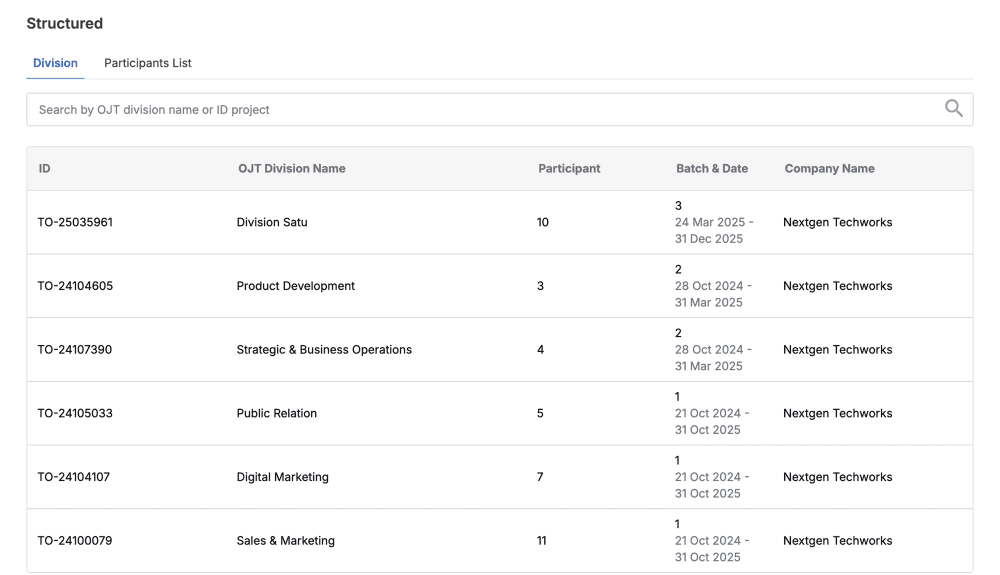Click the Sales & Marketing division

[285, 541]
